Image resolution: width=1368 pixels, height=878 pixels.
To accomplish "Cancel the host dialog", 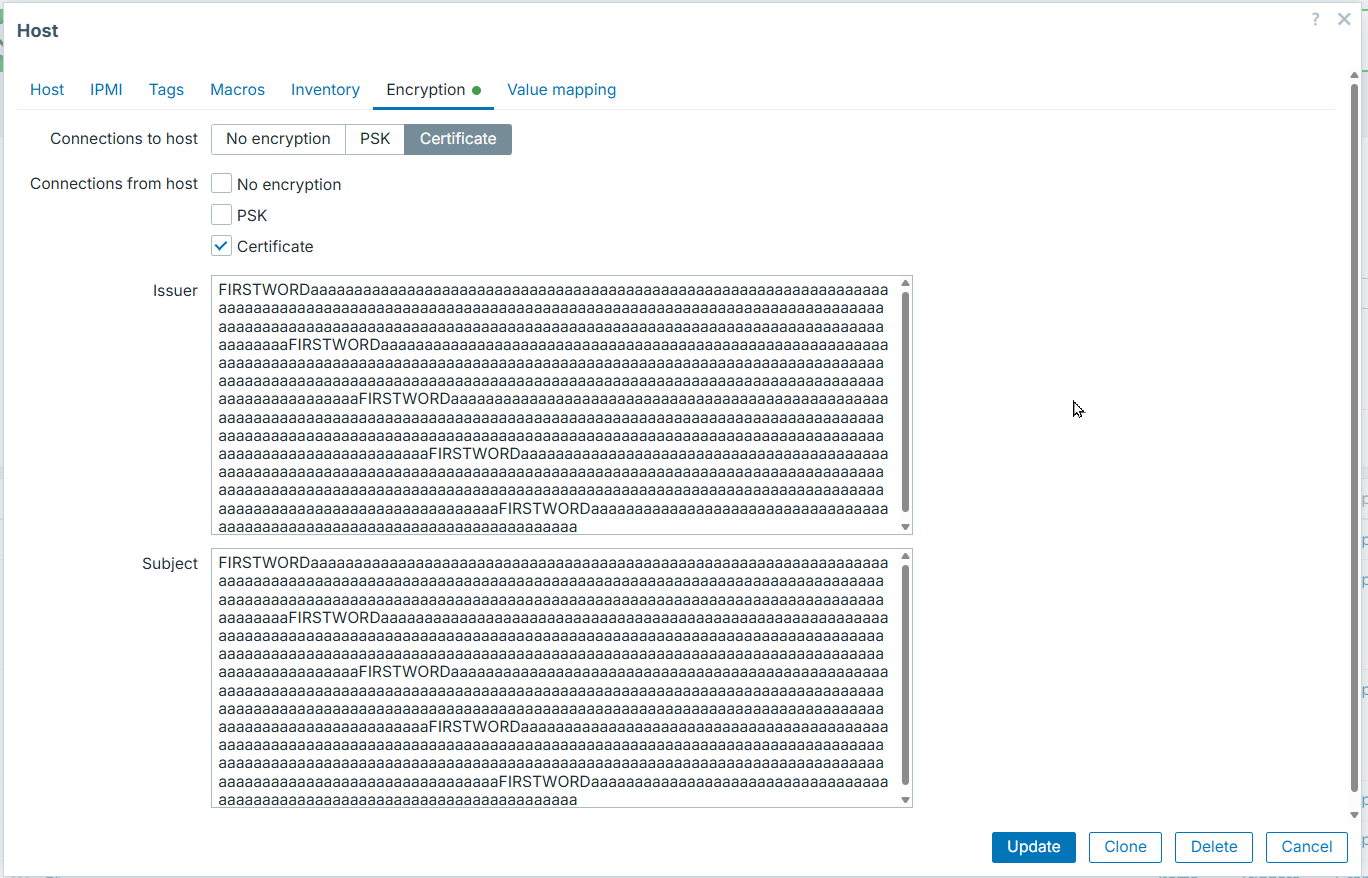I will point(1306,847).
